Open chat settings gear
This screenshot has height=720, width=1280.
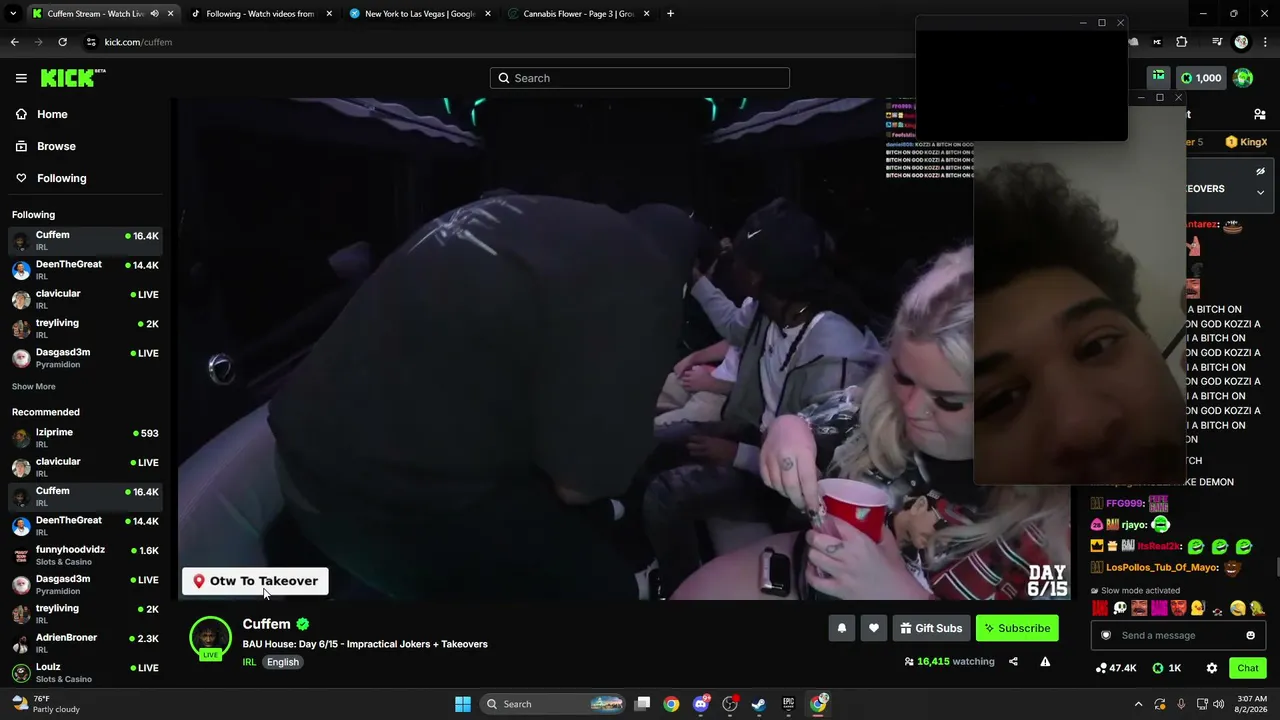[x=1212, y=668]
